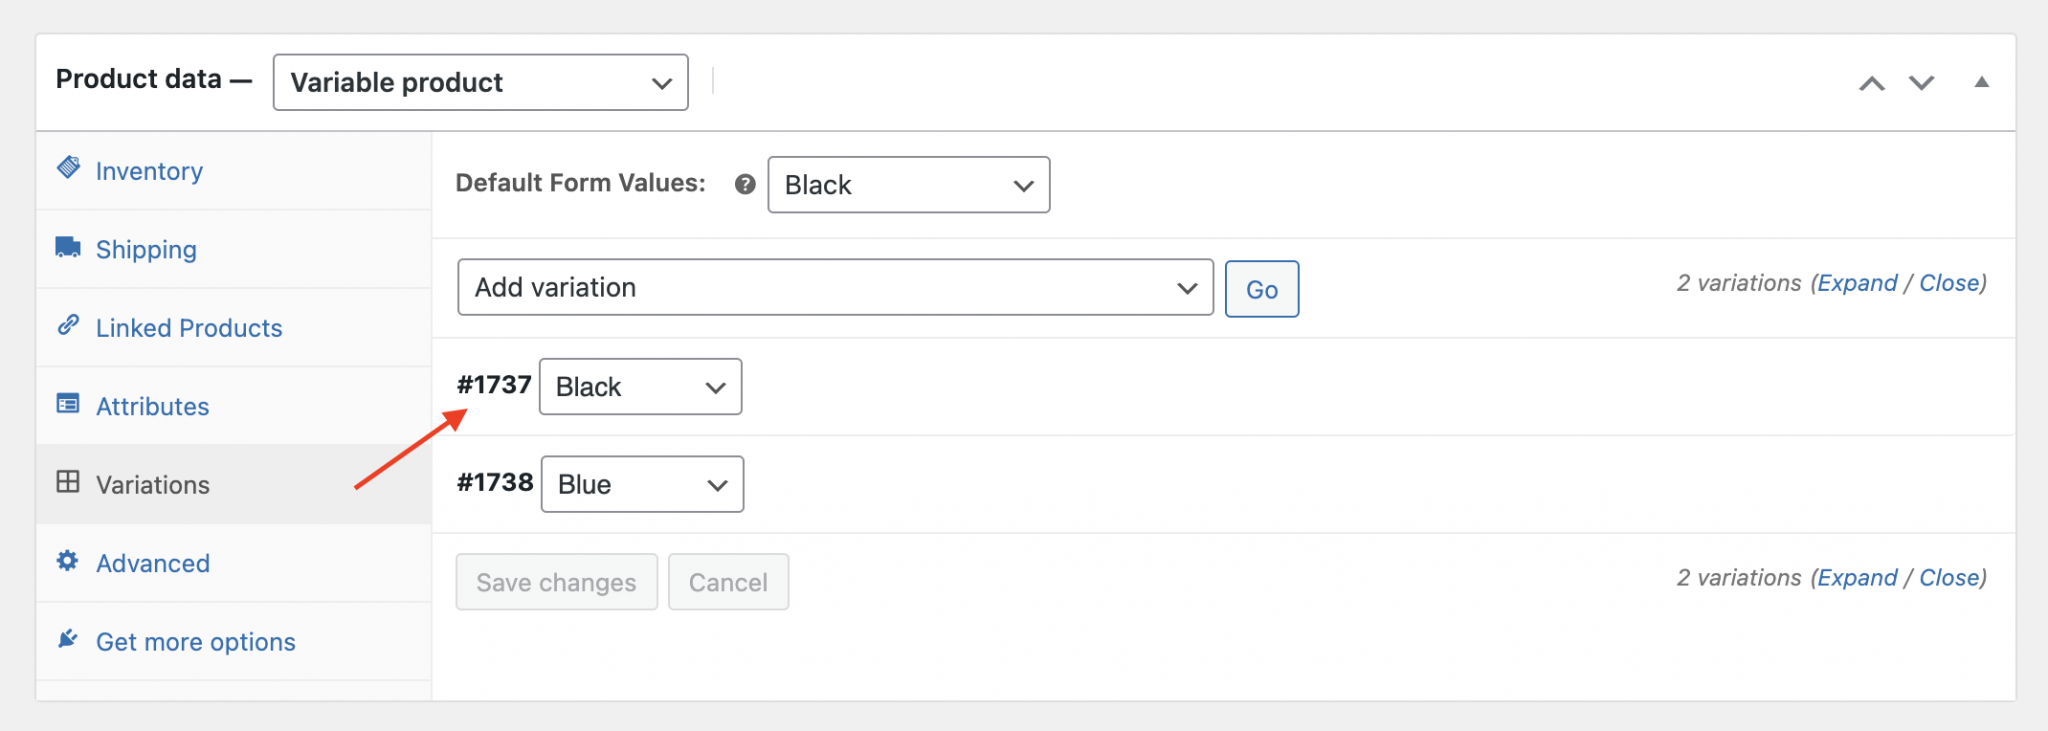2048x731 pixels.
Task: Move the Product data panel down
Action: [1921, 83]
